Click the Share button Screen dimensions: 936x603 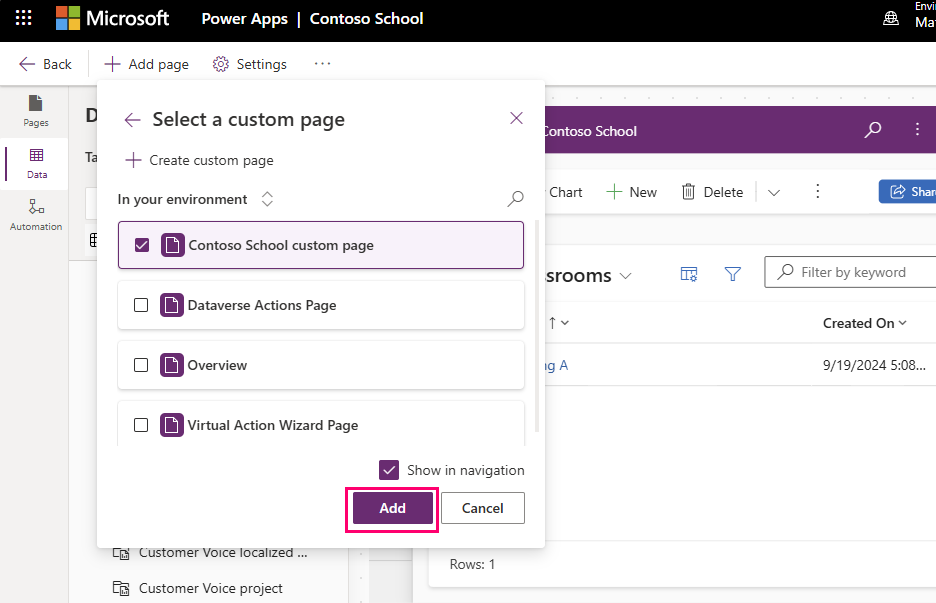point(907,192)
